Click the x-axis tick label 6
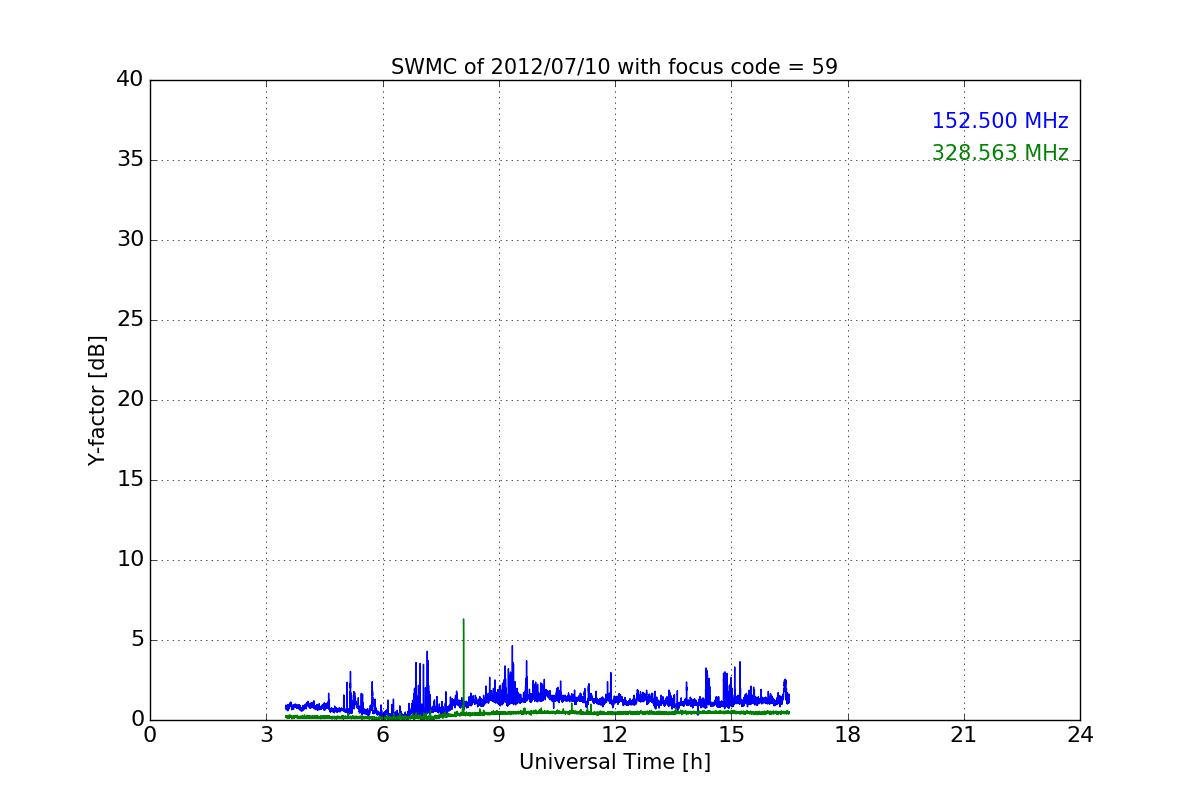Screen dimensions: 1200x800 coord(383,734)
